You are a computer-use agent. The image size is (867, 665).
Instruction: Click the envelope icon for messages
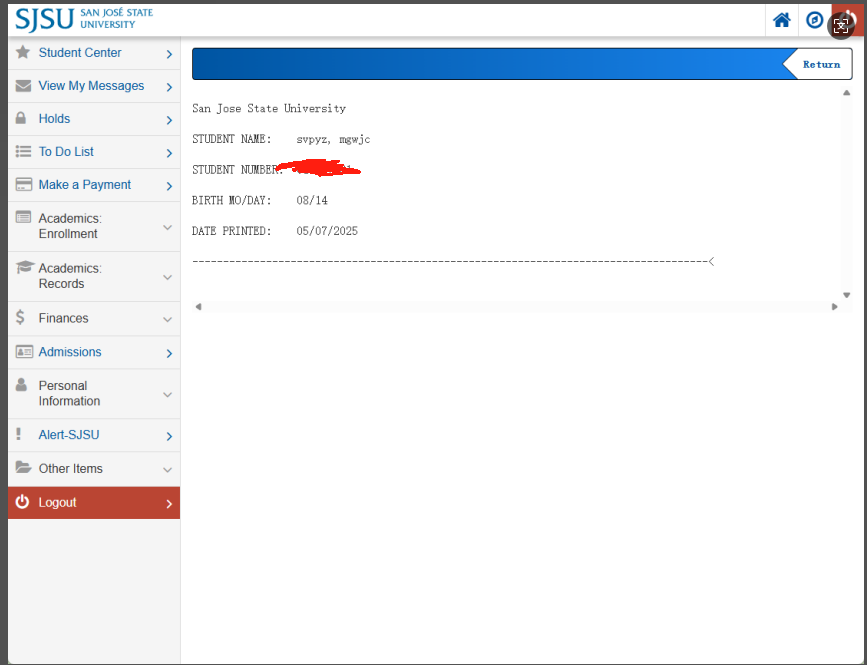pos(23,86)
